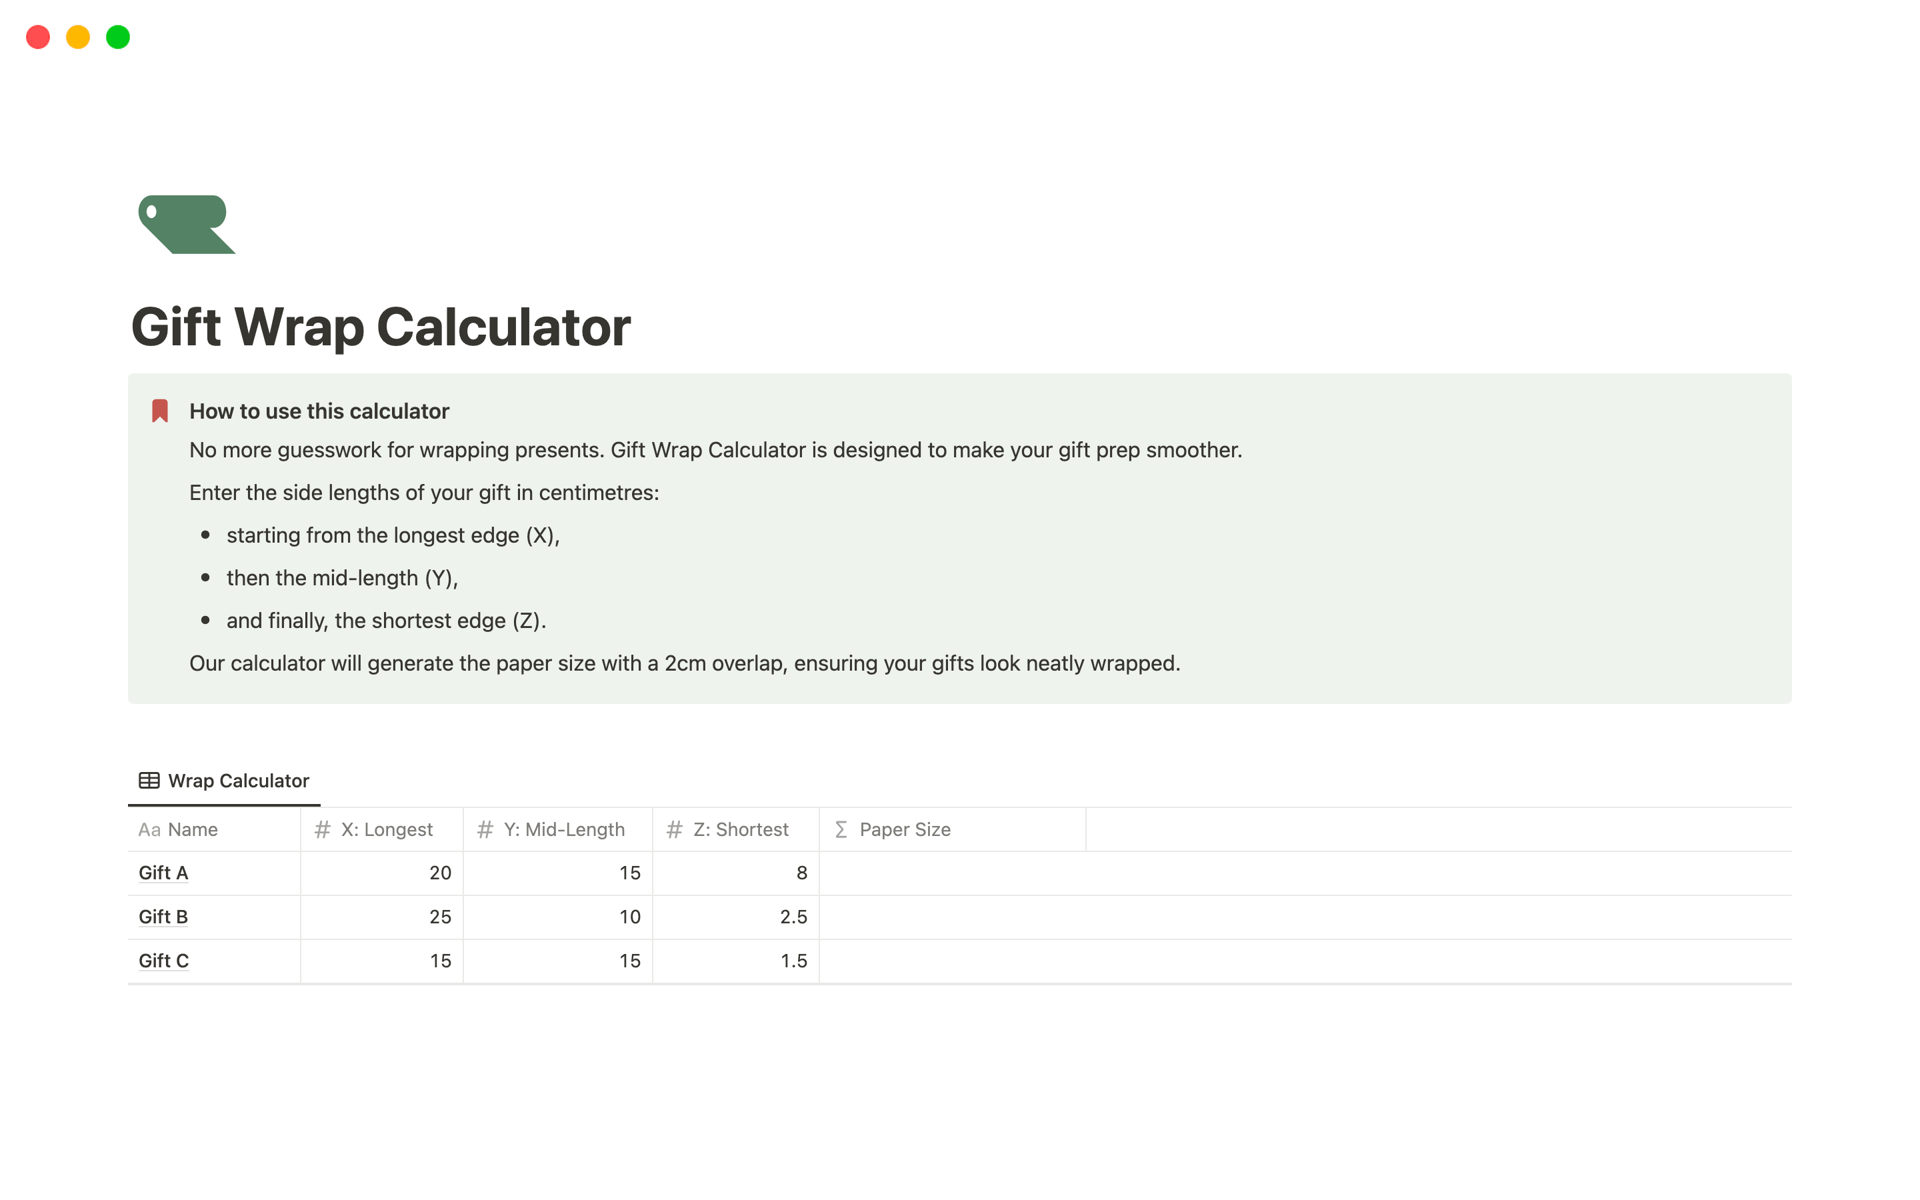Click the Σ icon on the Paper Size column
1920x1200 pixels.
840,829
